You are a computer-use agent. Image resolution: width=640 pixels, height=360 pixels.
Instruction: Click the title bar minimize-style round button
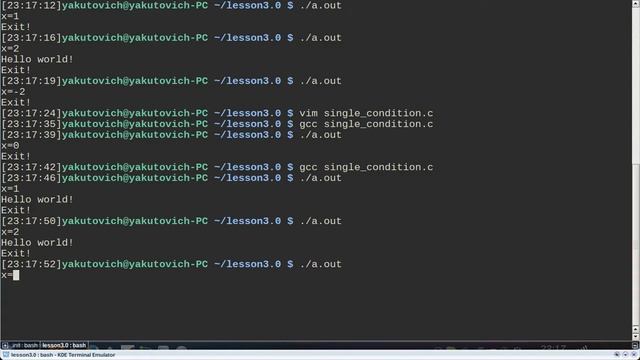[x=625, y=355]
